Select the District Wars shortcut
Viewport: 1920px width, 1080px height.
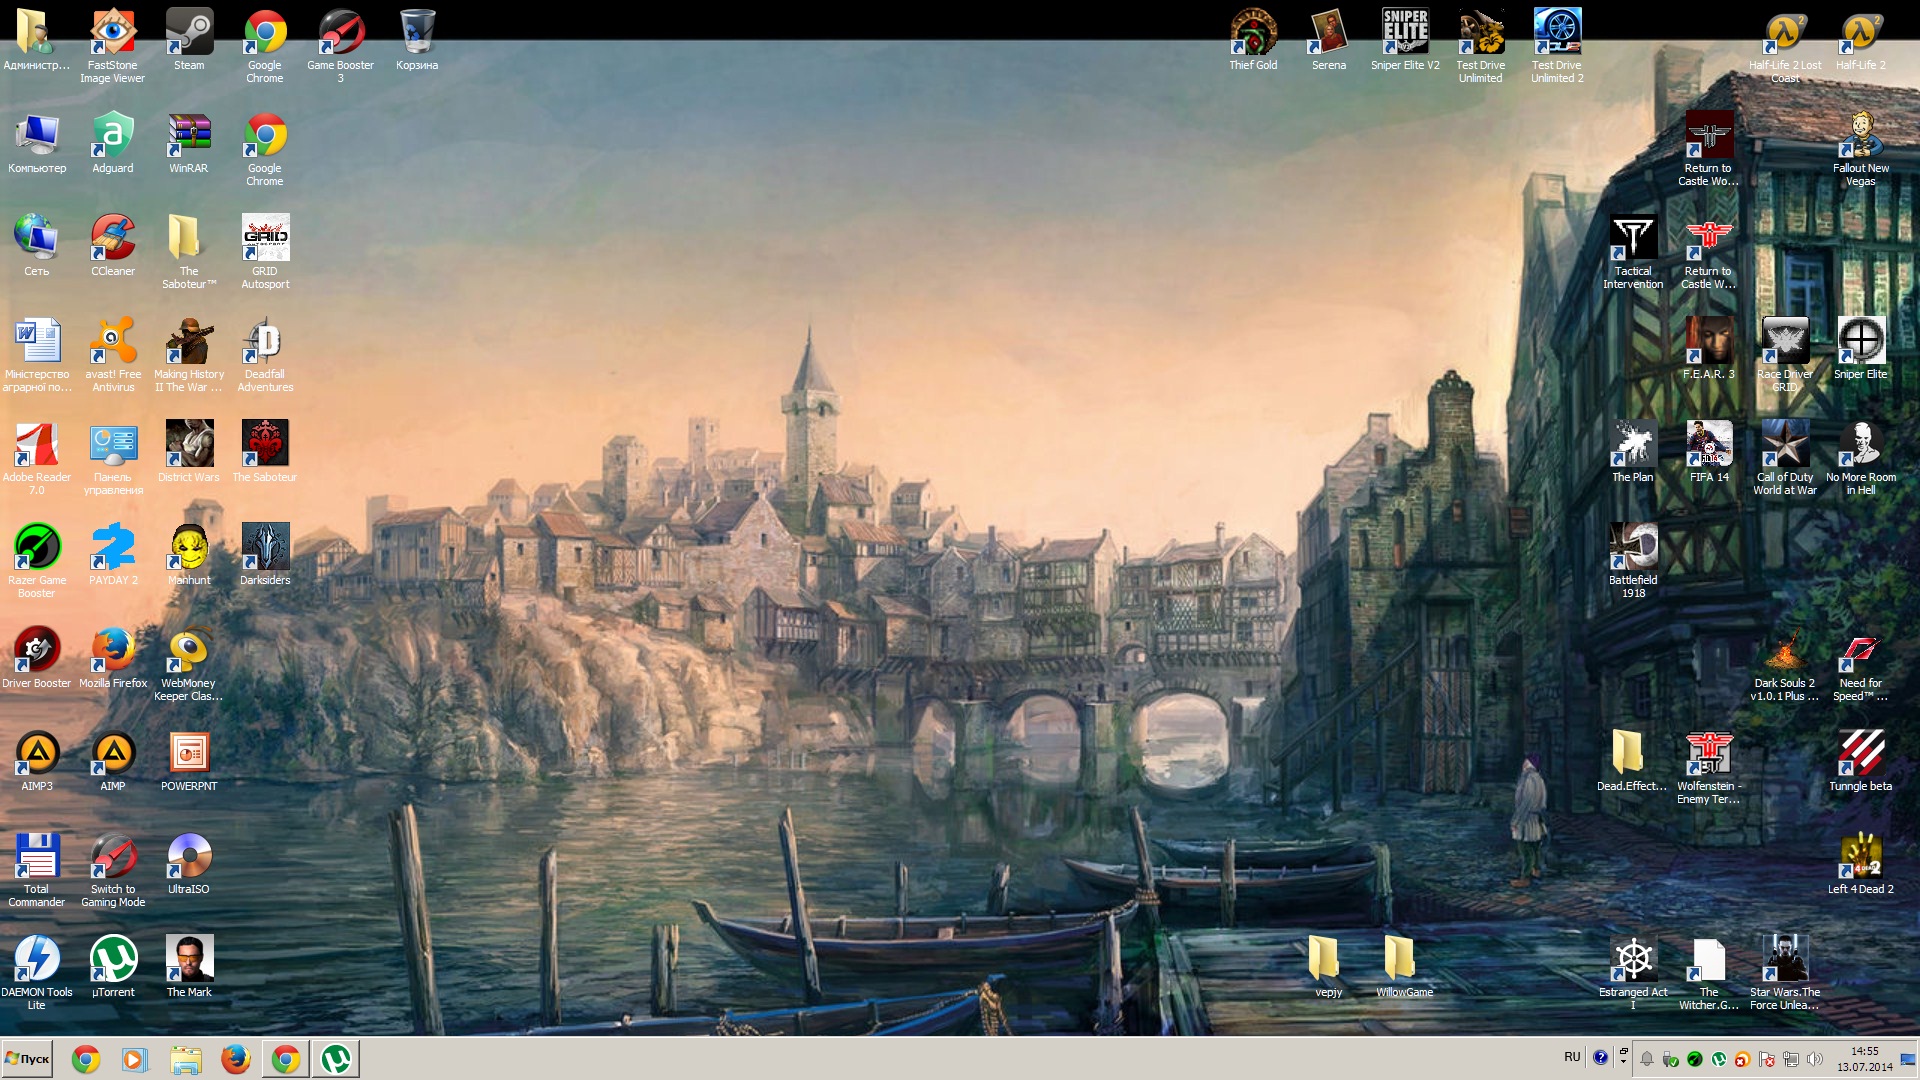coord(189,452)
